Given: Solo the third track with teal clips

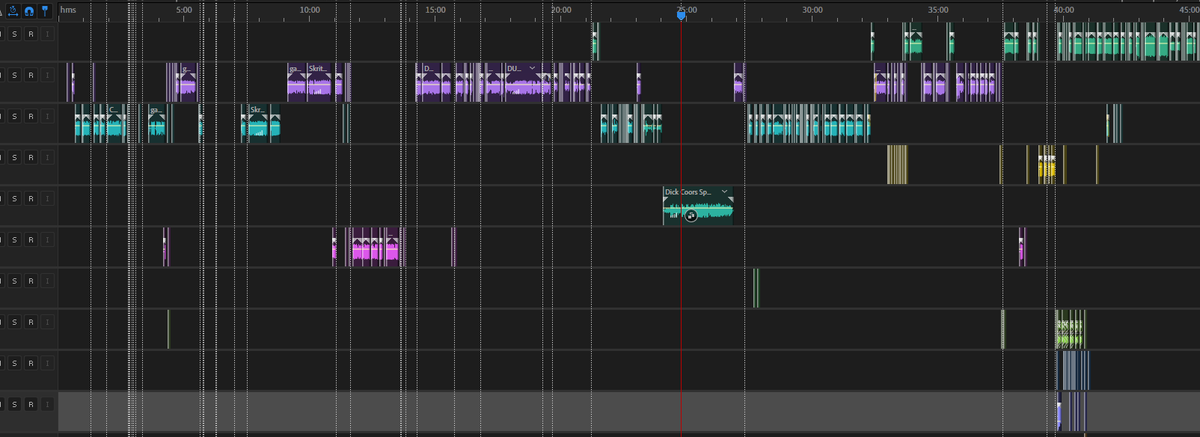Looking at the screenshot, I should (x=14, y=116).
